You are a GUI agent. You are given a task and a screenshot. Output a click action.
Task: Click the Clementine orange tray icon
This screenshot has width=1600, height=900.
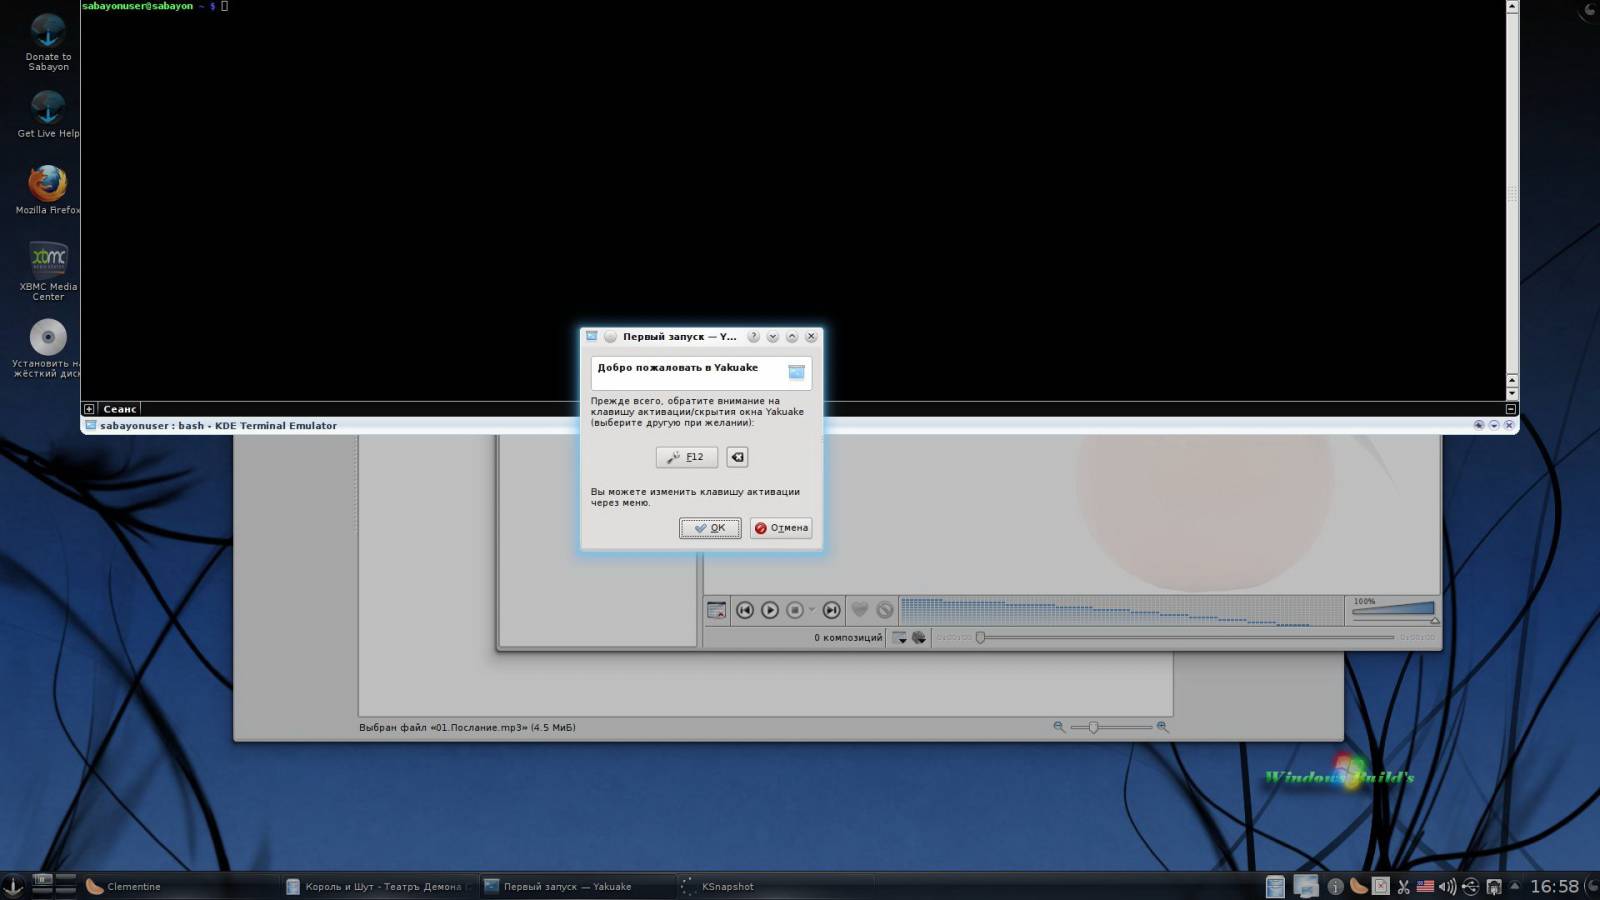click(x=1359, y=886)
